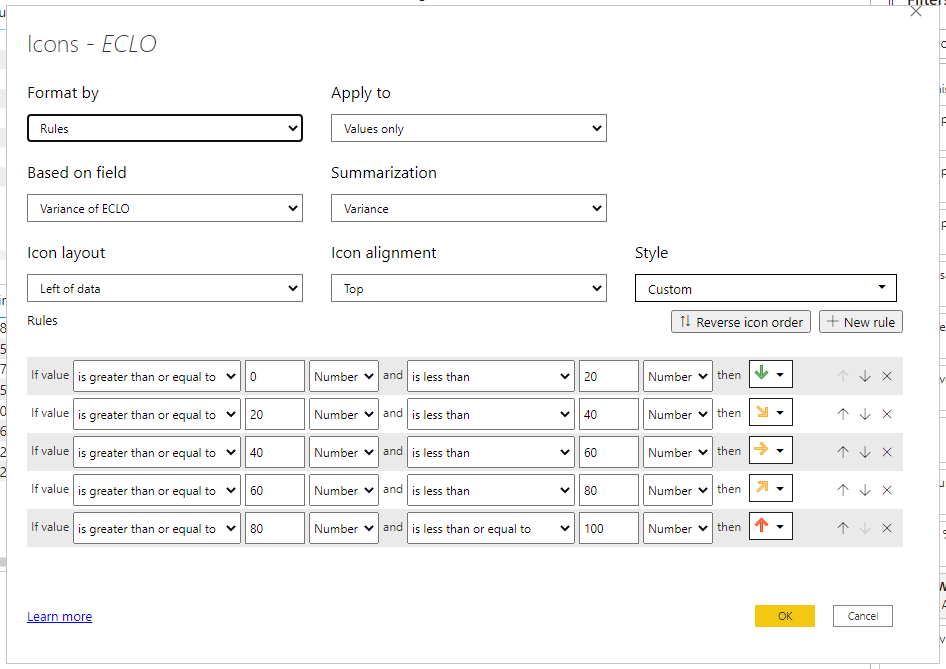The width and height of the screenshot is (946, 669).
Task: Move the 20 to 40 rule down
Action: (865, 414)
